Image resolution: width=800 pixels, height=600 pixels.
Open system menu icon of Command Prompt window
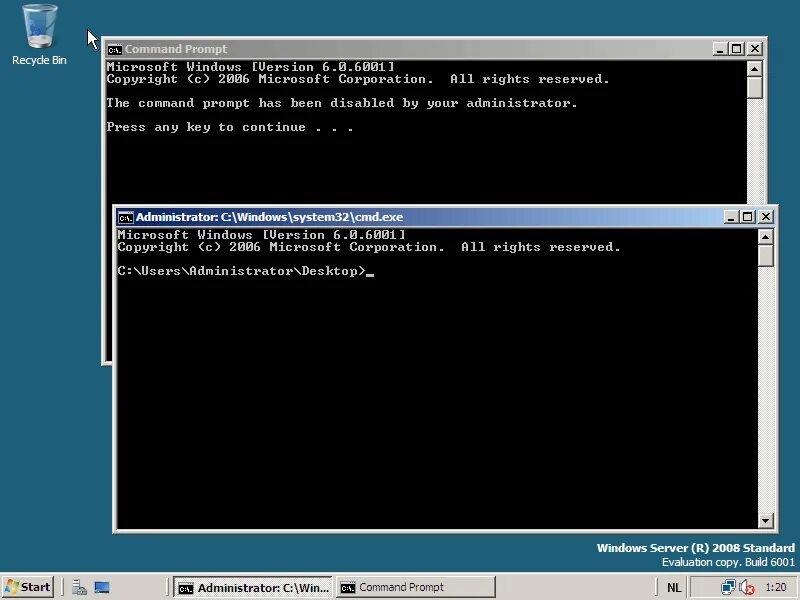point(115,49)
